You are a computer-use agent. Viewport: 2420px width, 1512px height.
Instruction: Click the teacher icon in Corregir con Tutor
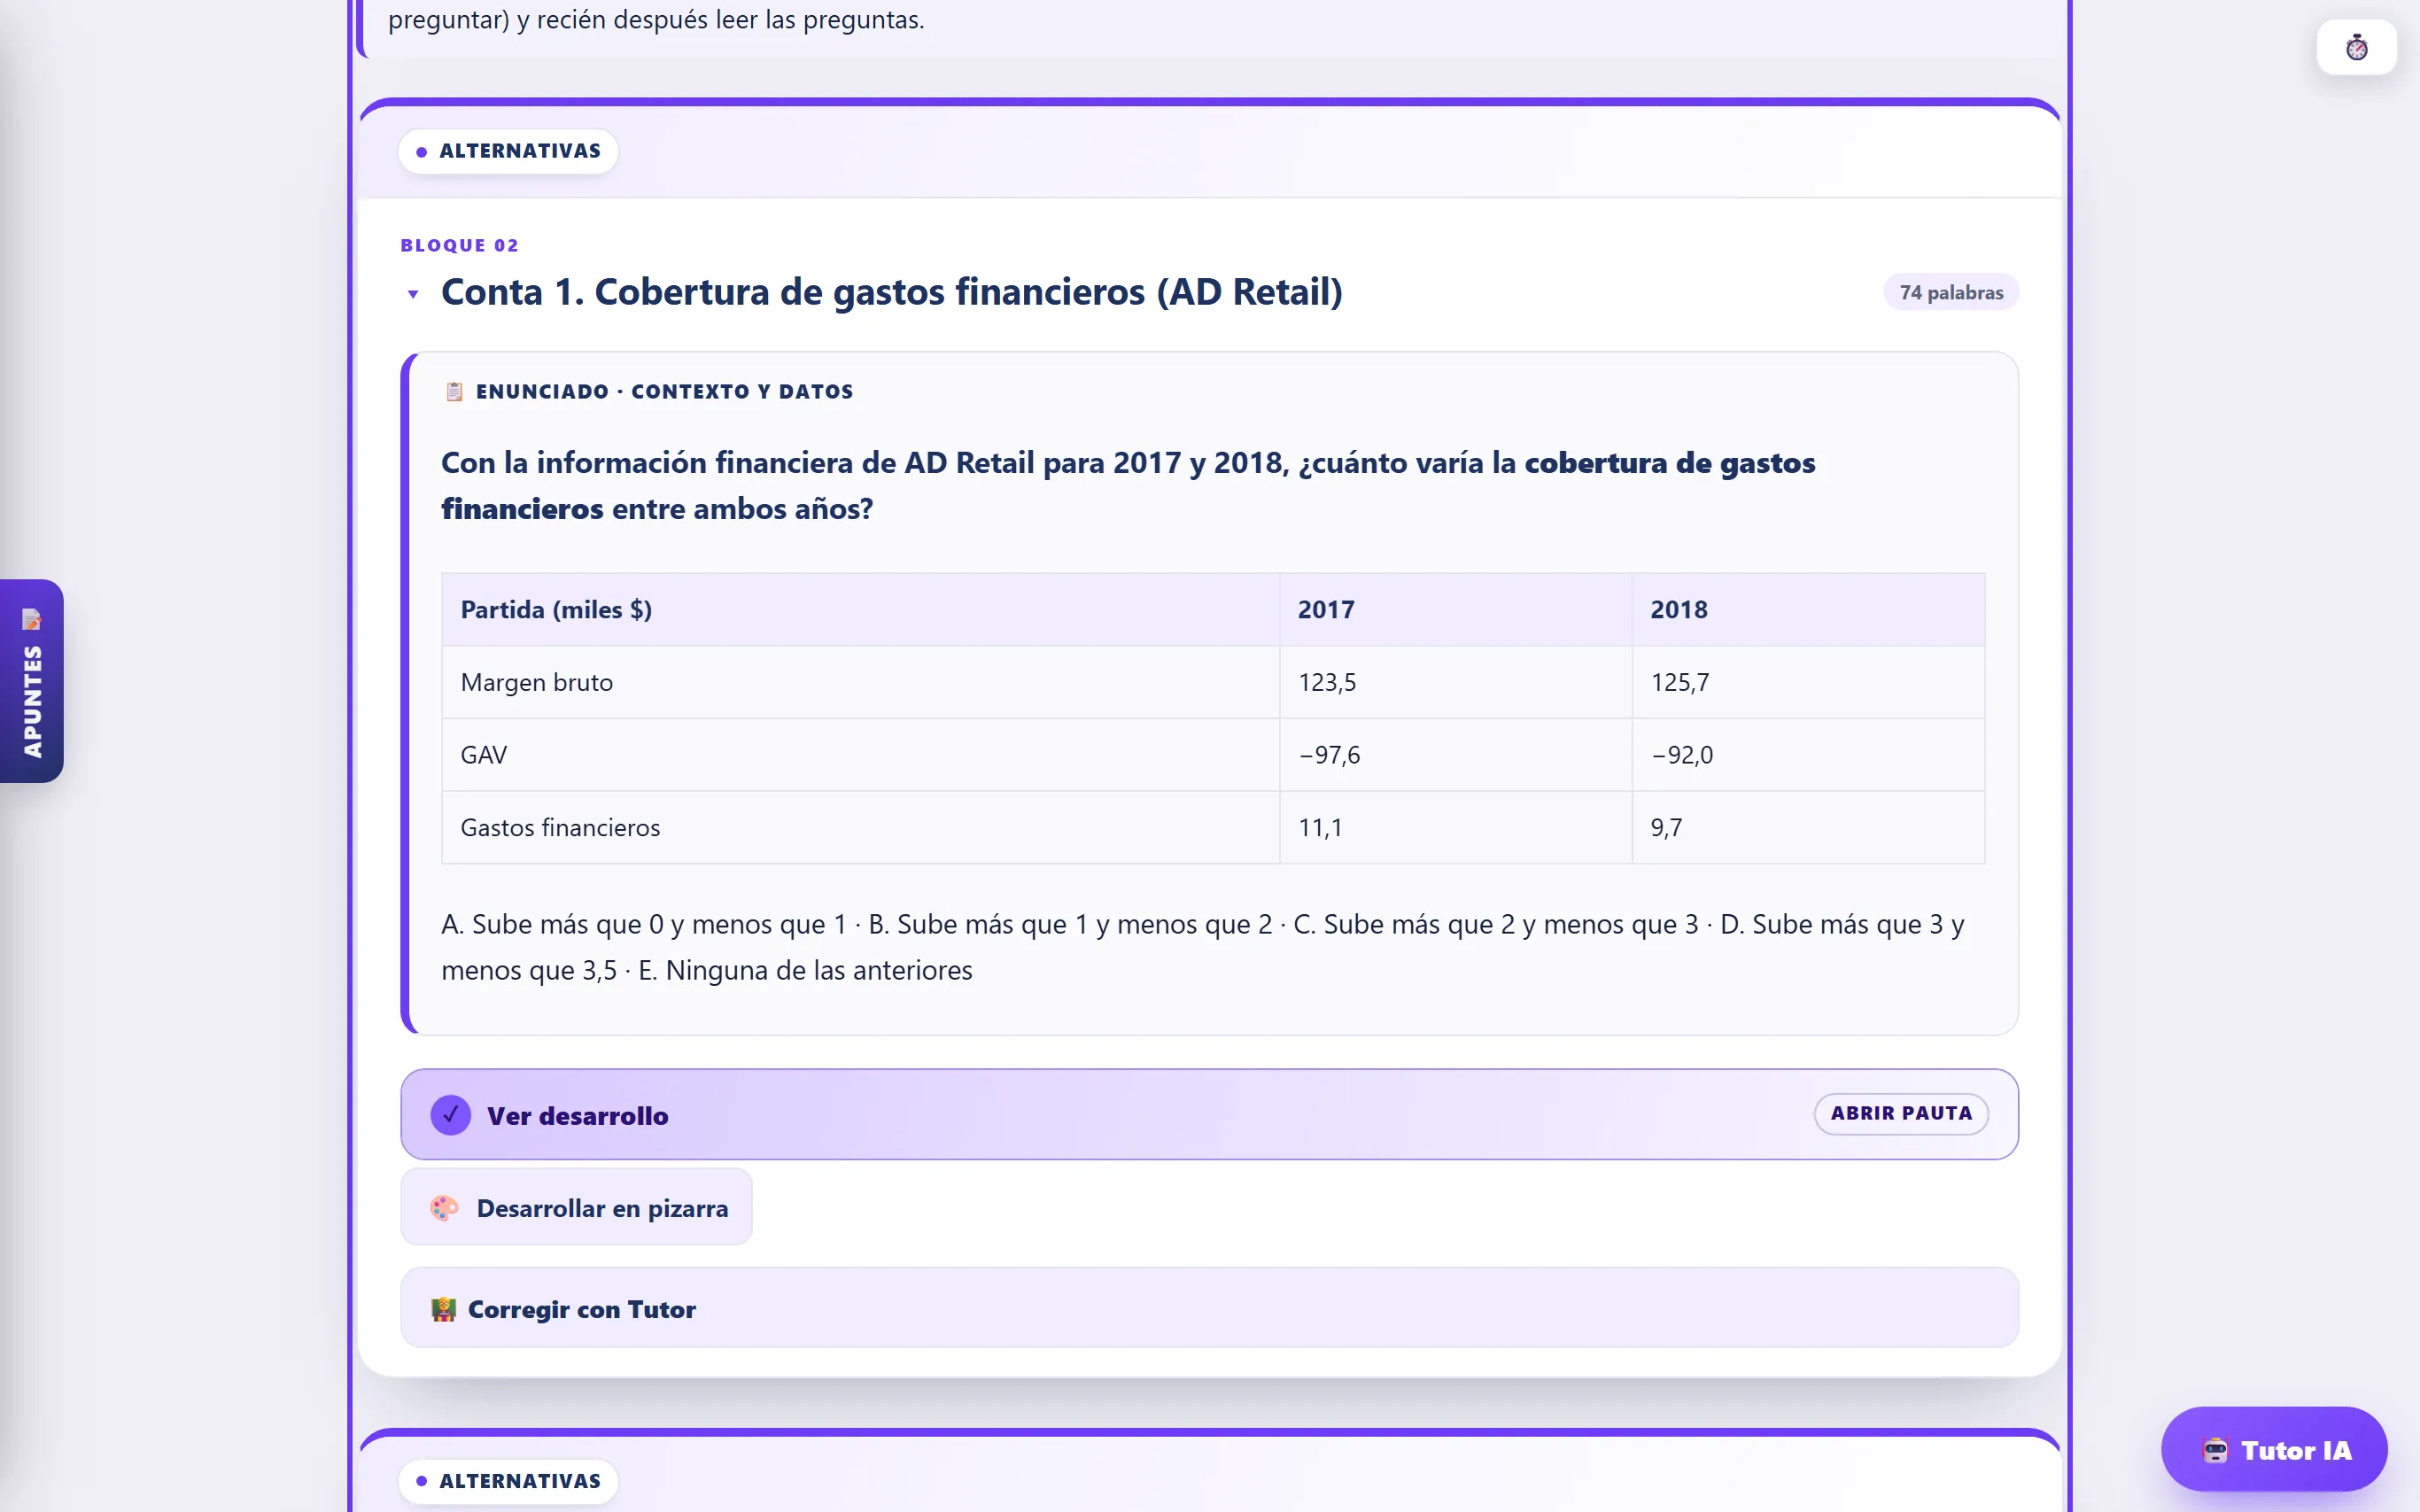point(443,1309)
